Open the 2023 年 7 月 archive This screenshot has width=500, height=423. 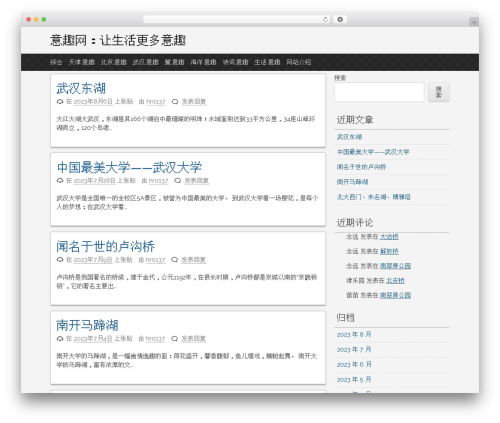pyautogui.click(x=354, y=349)
